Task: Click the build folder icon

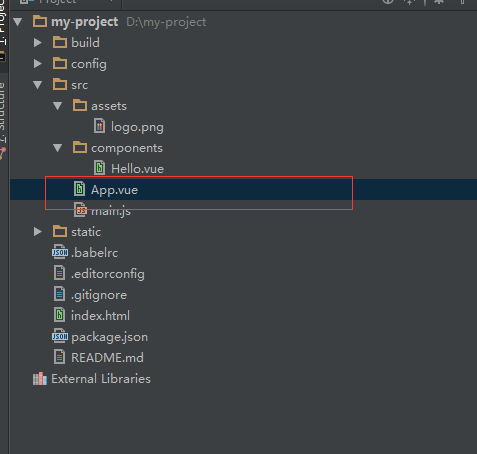Action: click(60, 42)
